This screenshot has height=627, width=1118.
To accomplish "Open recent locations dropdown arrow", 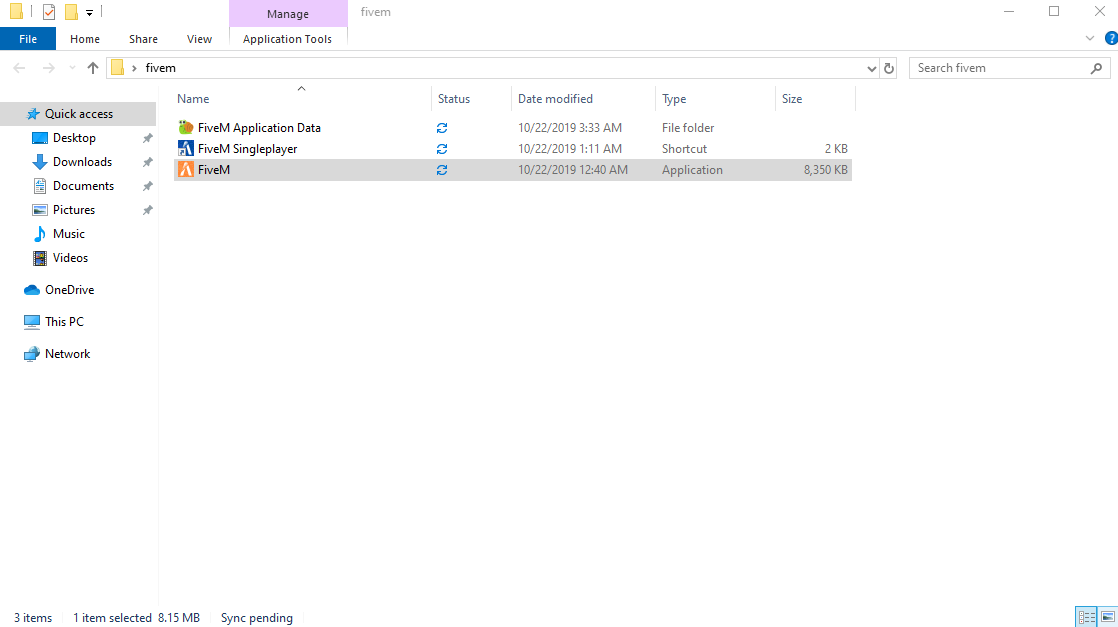I will (x=72, y=68).
